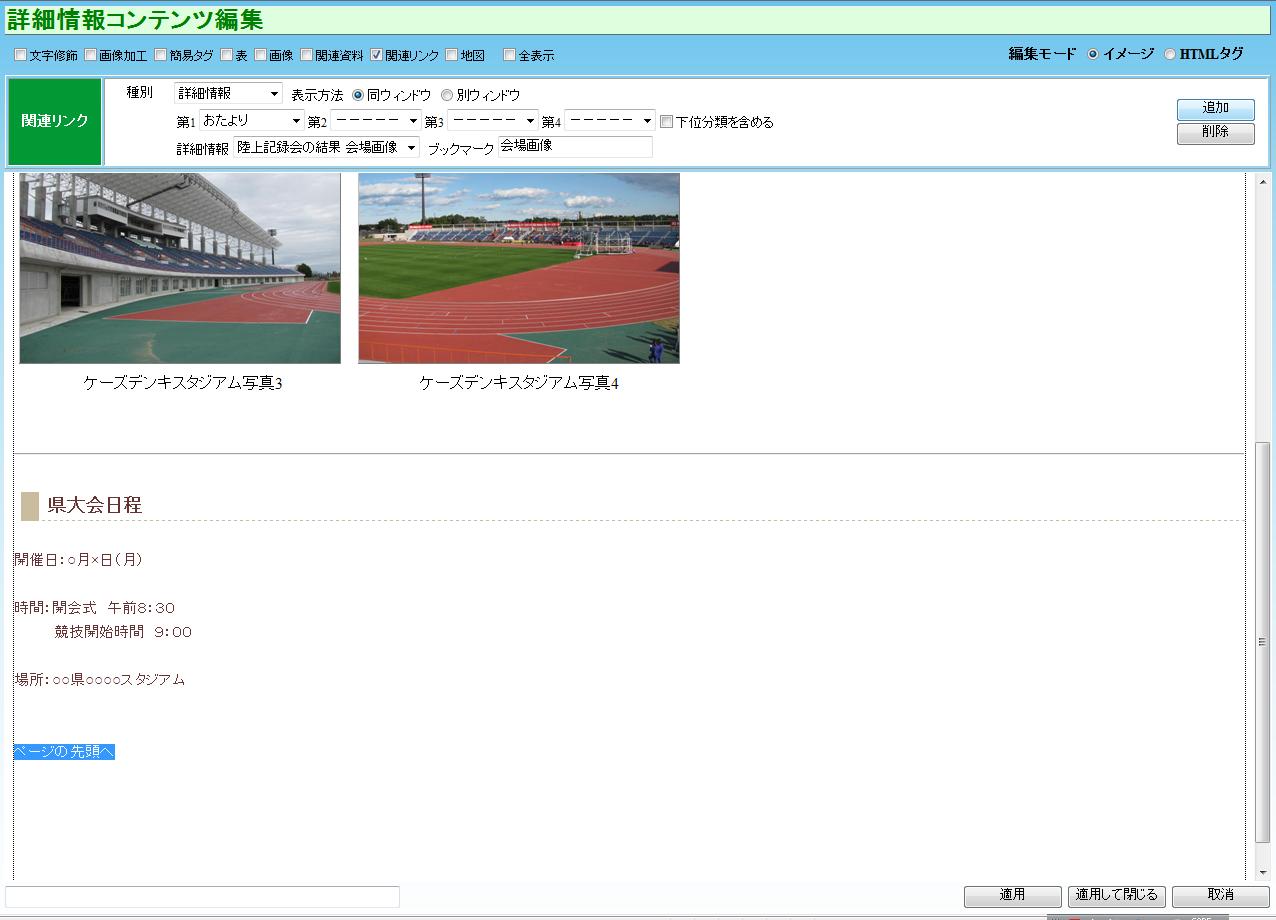The height and width of the screenshot is (920, 1276).
Task: Open the 種別 dropdown showing 詳細情報
Action: pyautogui.click(x=228, y=93)
